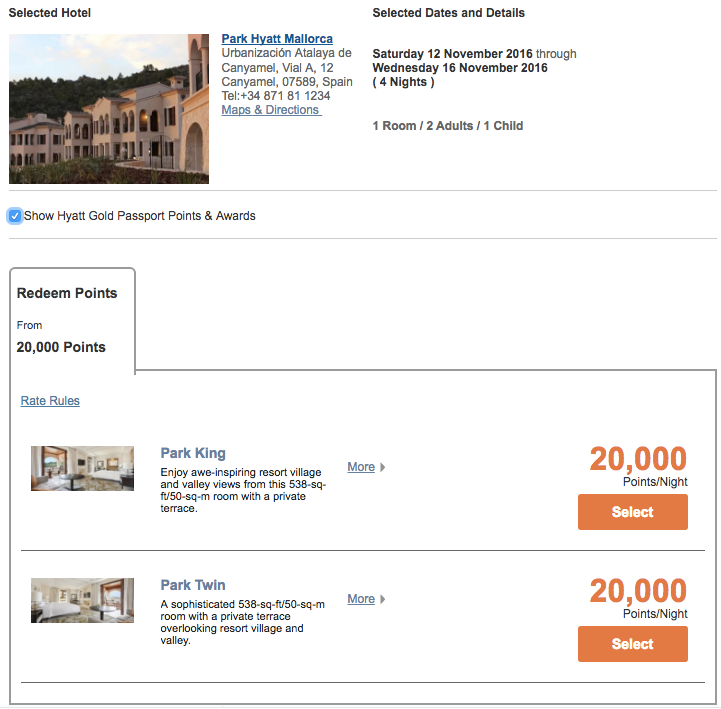The width and height of the screenshot is (721, 709).
Task: Click the Park King room title
Action: [x=193, y=453]
